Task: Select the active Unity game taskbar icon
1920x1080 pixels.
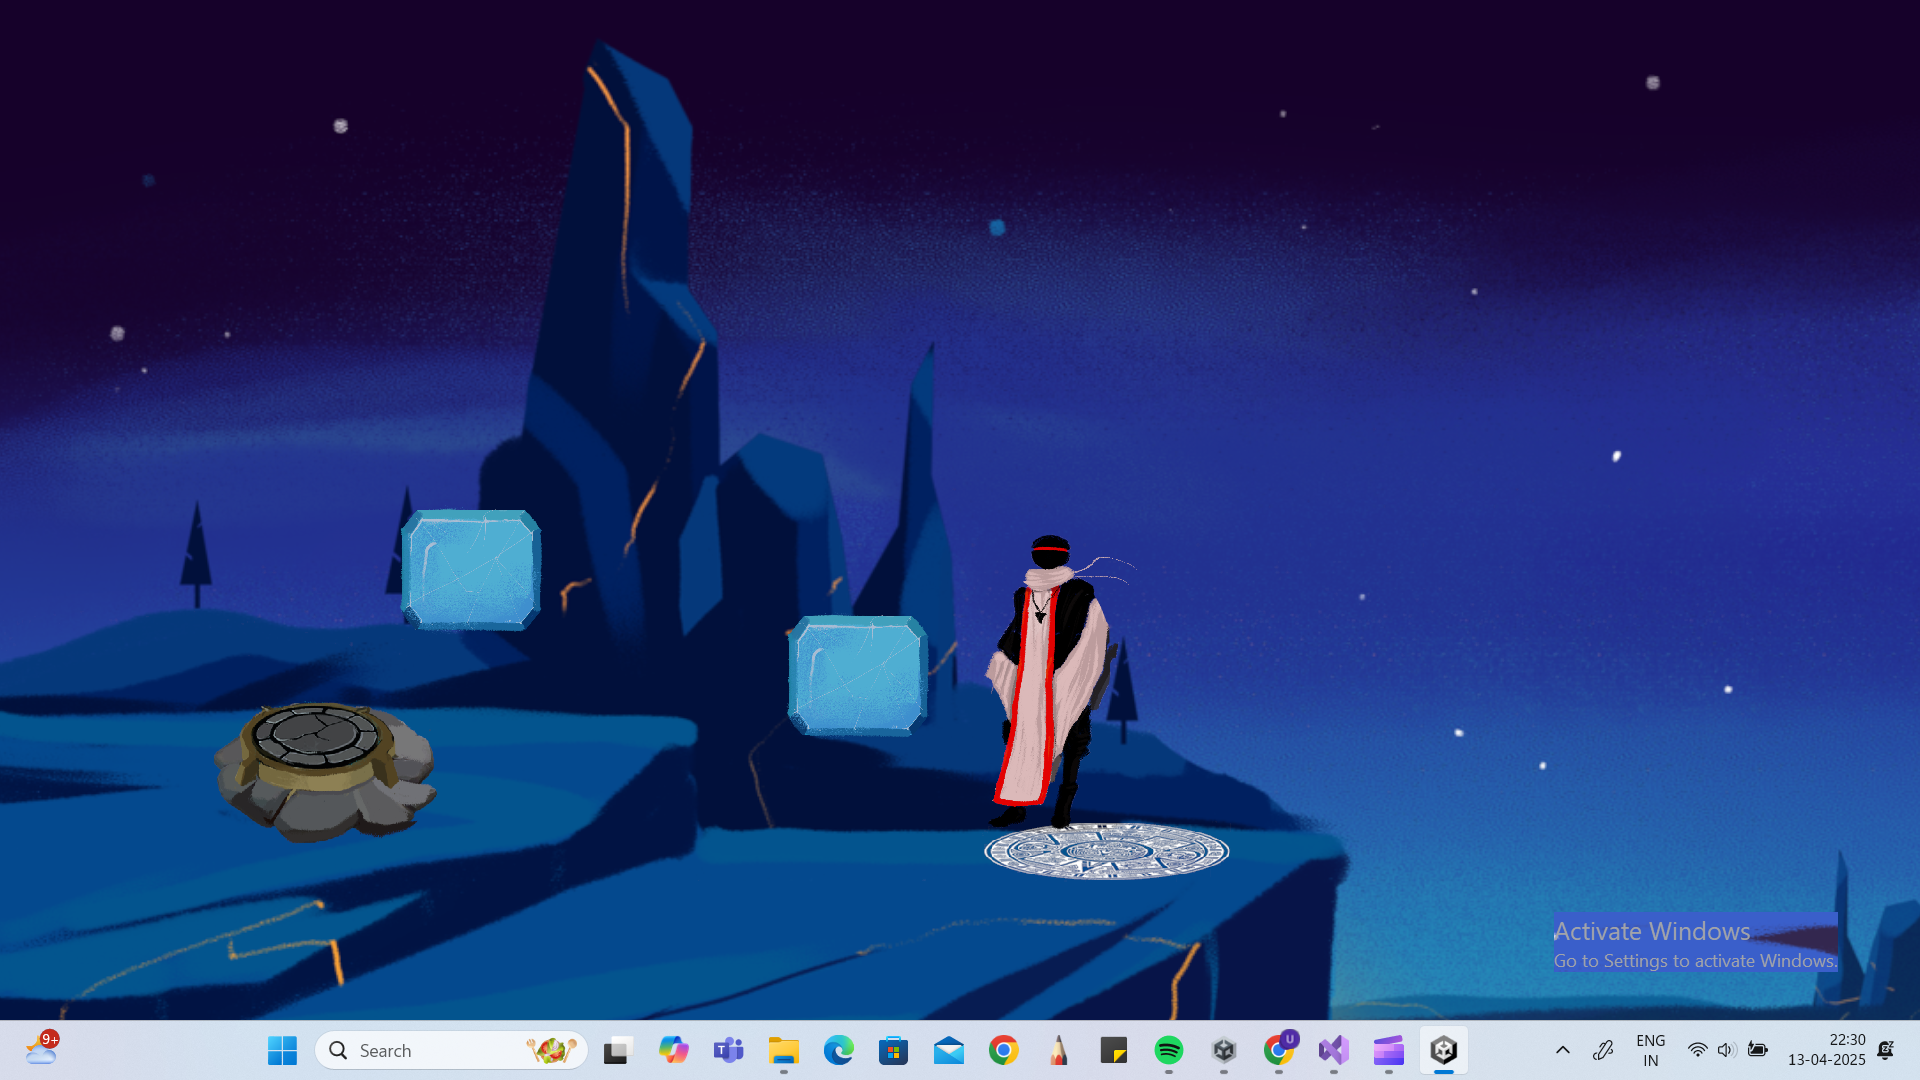Action: [1443, 1050]
